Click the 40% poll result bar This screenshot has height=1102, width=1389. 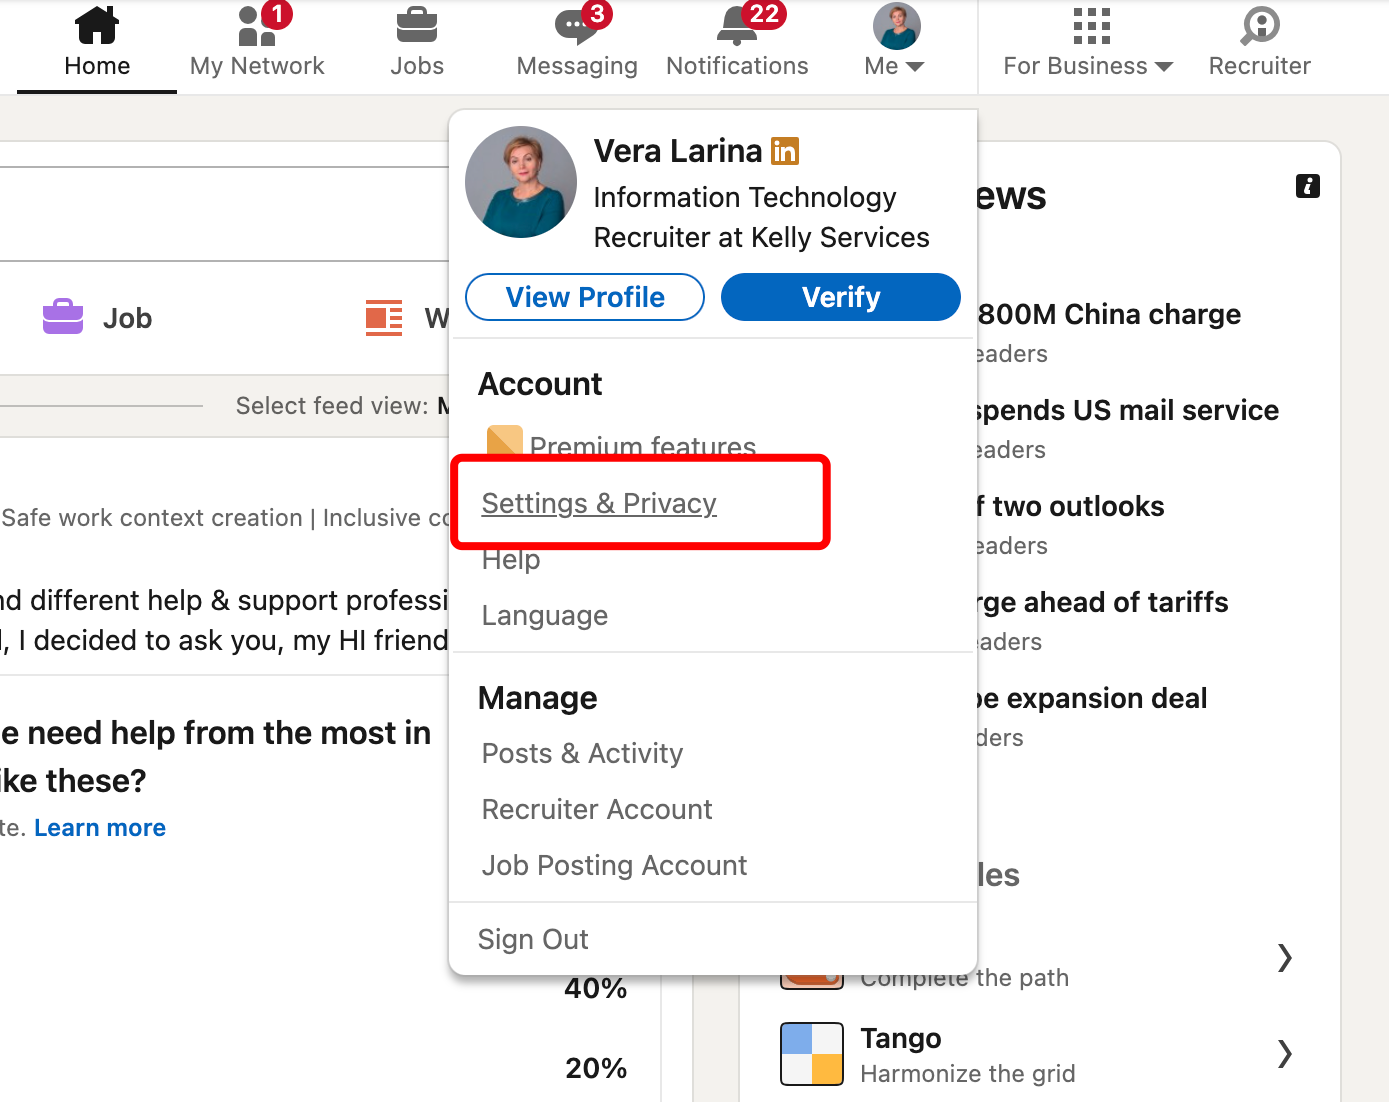coord(594,988)
